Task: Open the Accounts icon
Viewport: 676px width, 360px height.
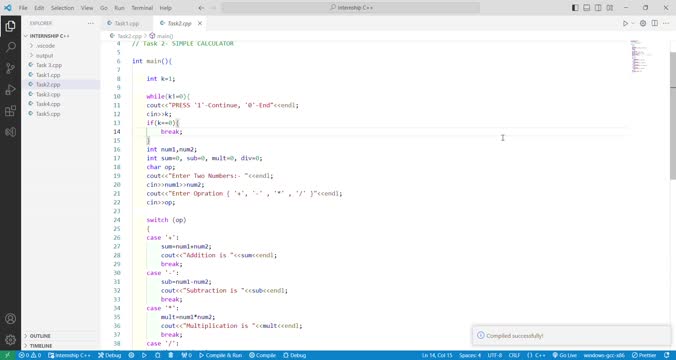Action: tap(10, 319)
